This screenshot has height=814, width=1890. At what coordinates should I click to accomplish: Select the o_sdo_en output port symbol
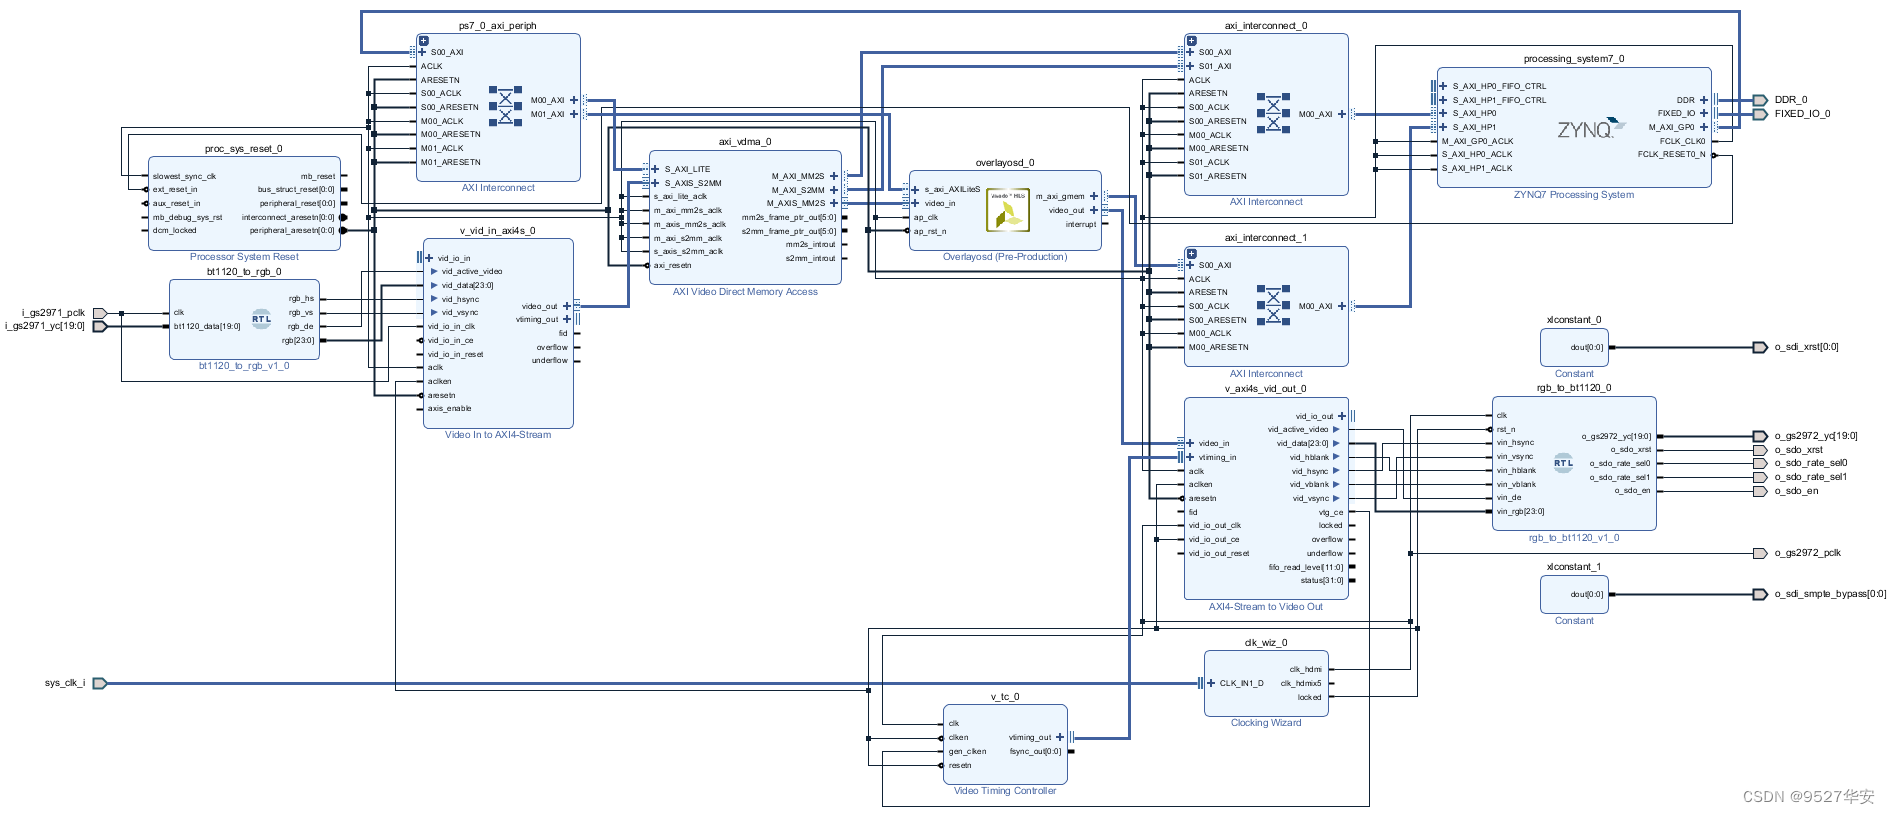1760,491
